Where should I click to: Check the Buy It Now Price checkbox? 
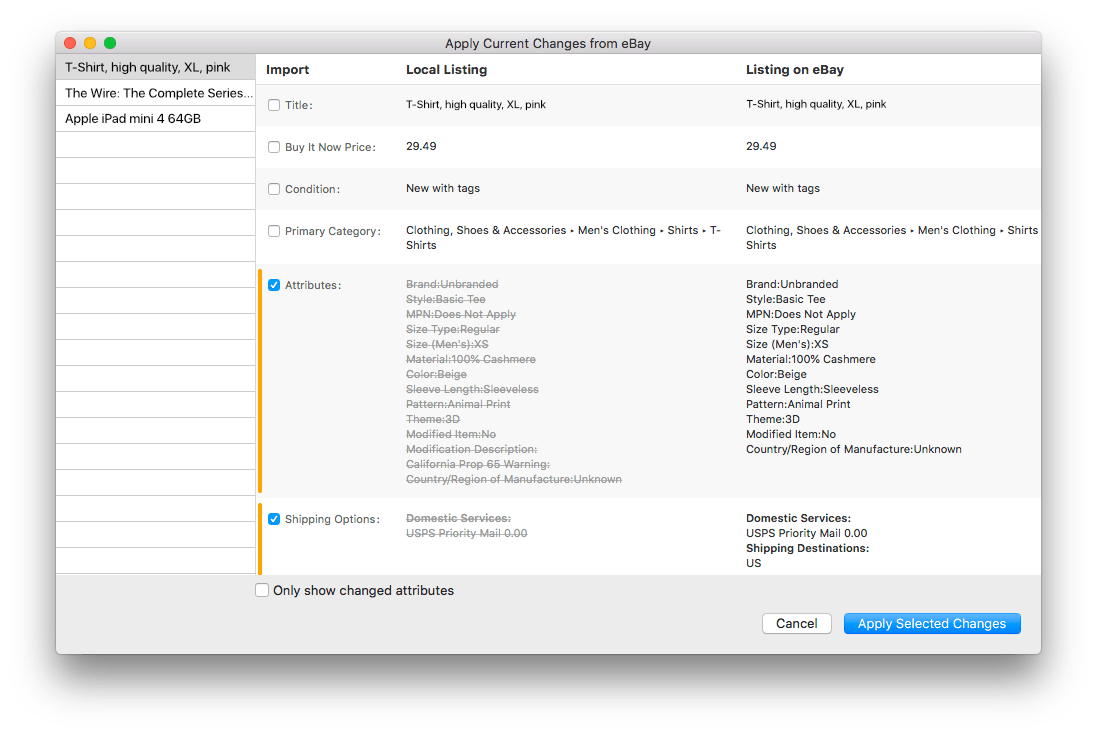[x=274, y=147]
